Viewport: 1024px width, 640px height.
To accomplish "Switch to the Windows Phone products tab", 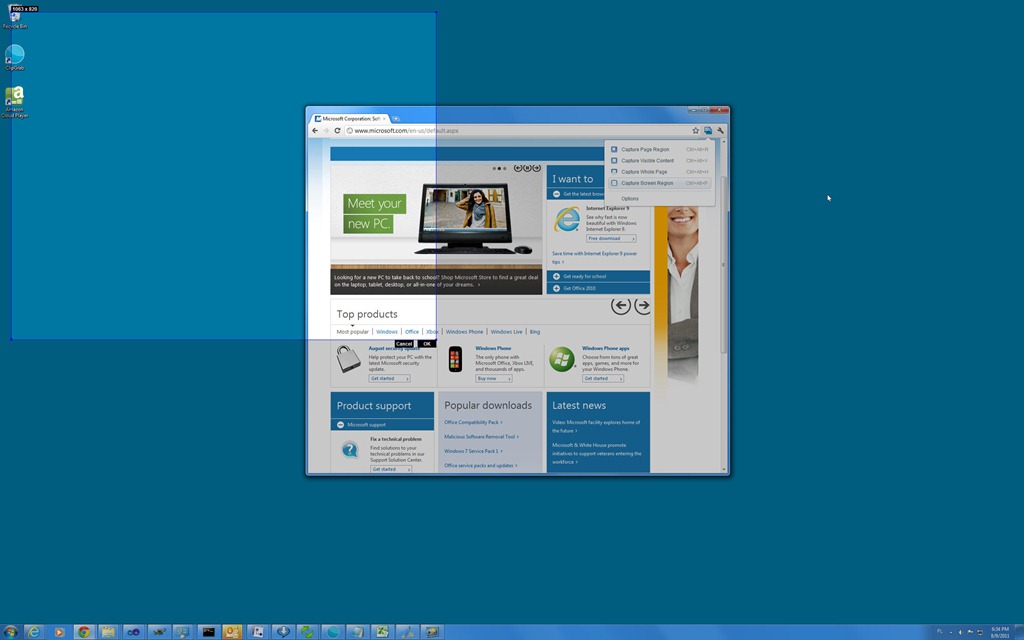I will 464,332.
